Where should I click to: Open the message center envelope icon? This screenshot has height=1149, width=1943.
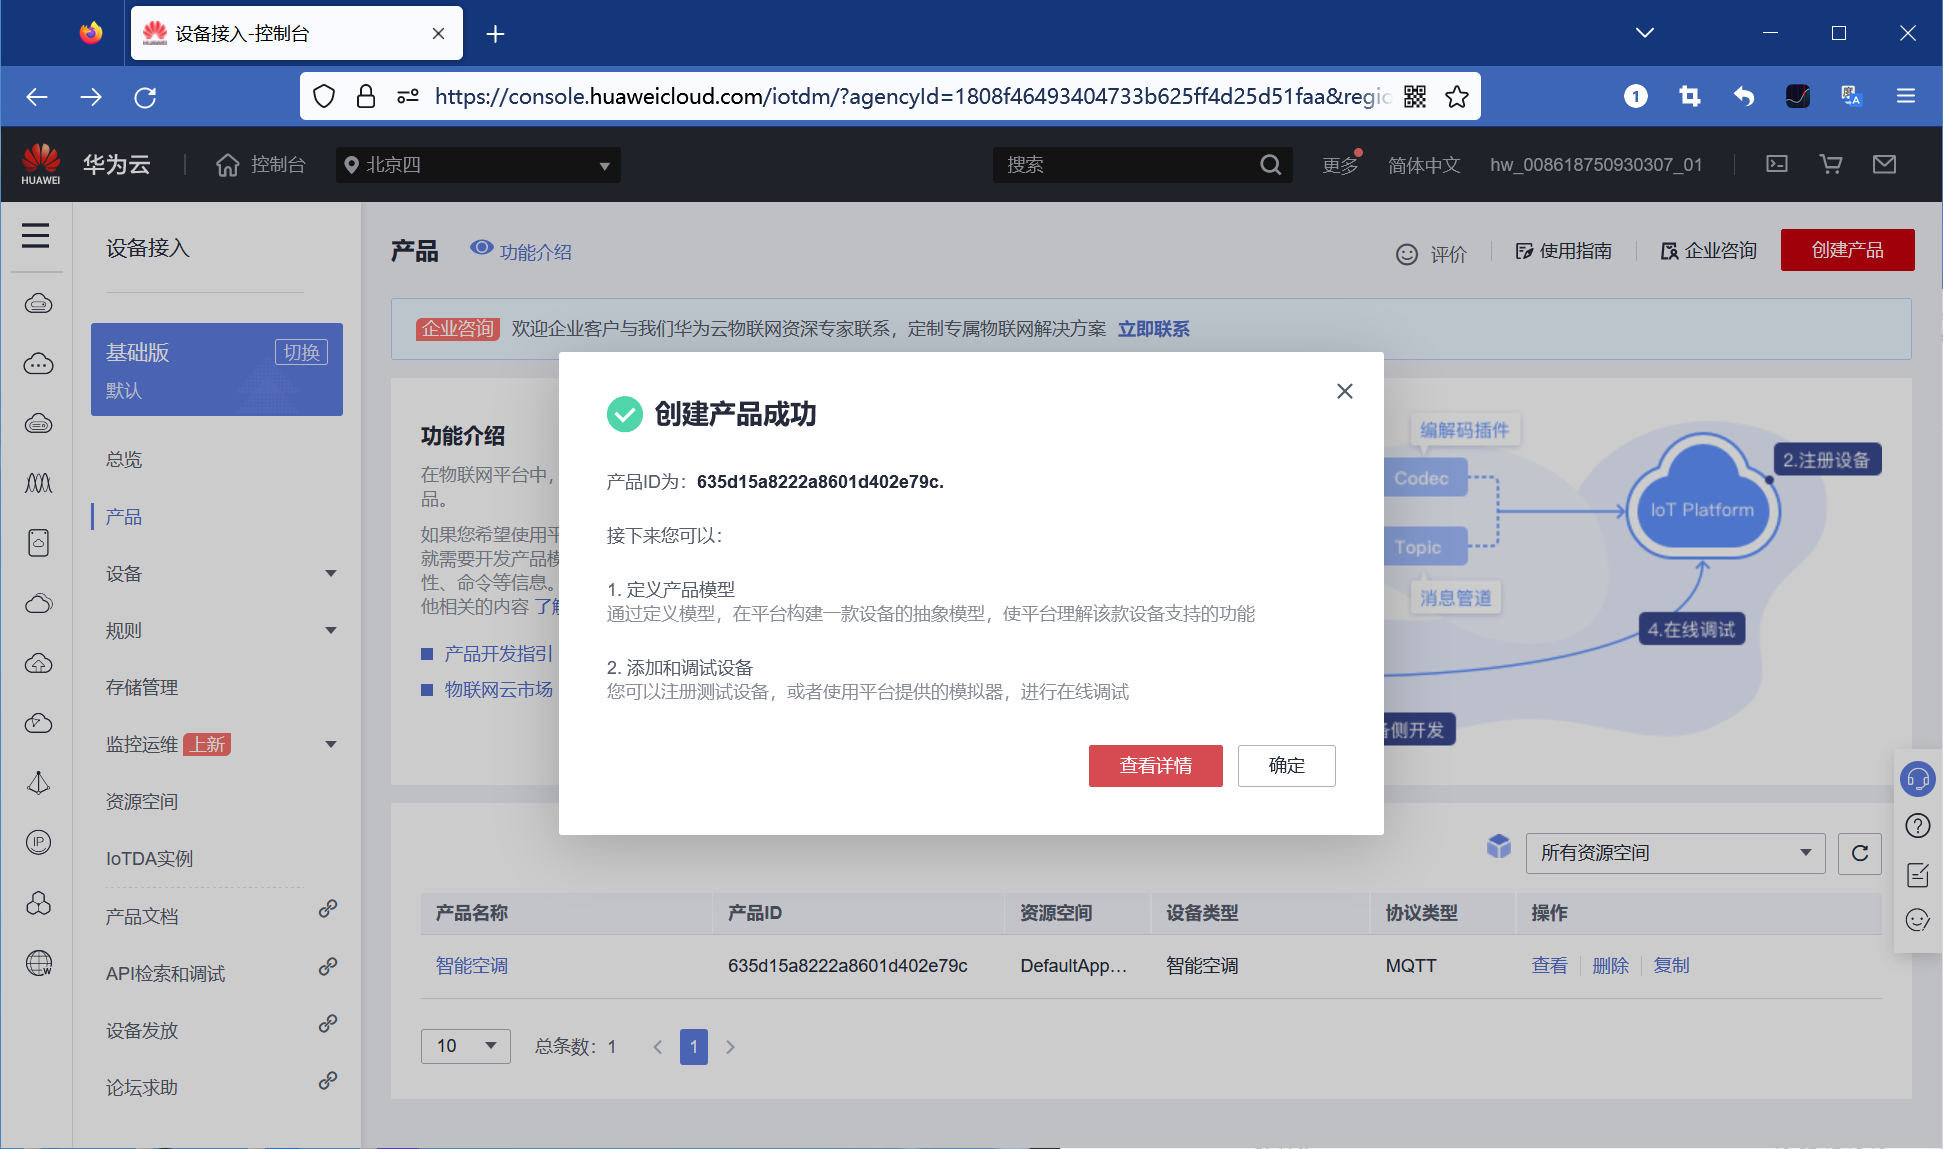[x=1884, y=164]
